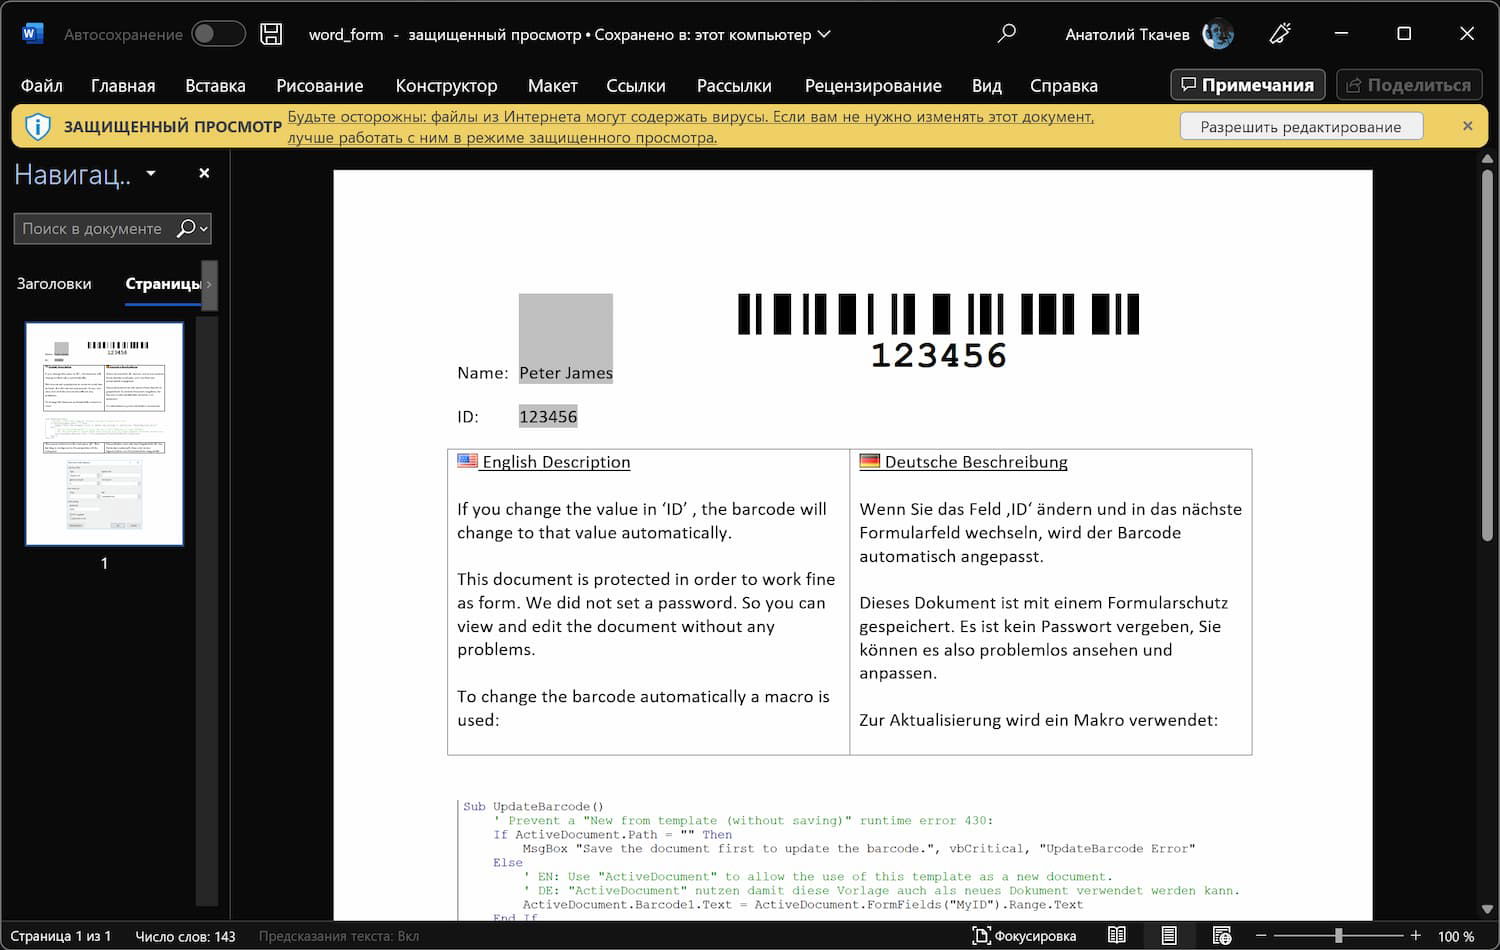1500x950 pixels.
Task: Expand the document title save-location dropdown
Action: pos(824,34)
